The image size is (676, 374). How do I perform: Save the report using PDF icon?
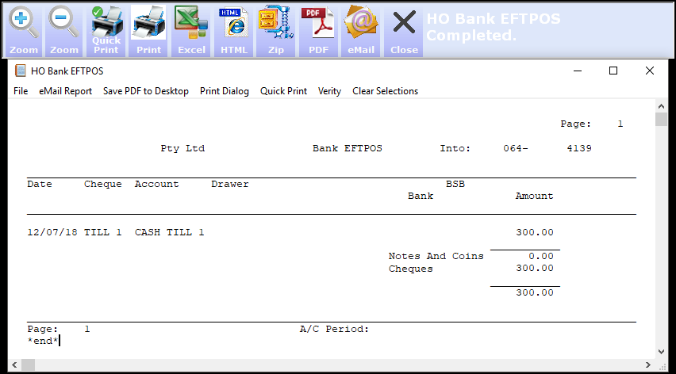(x=318, y=31)
